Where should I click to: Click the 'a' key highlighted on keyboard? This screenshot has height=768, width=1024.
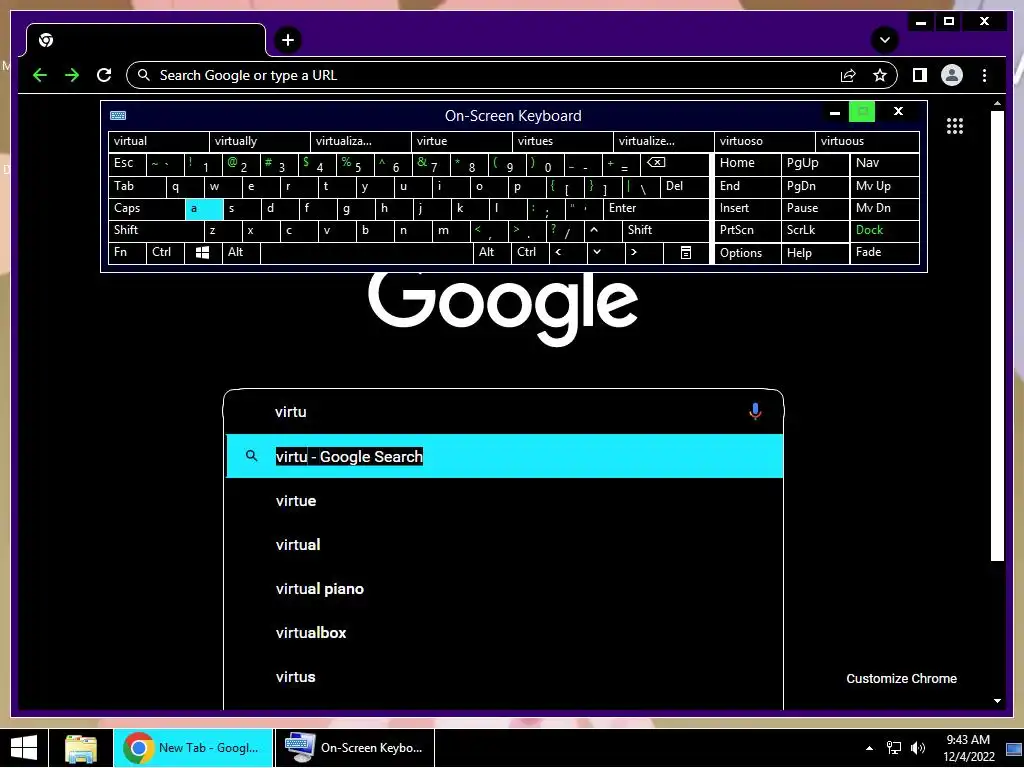tap(204, 209)
